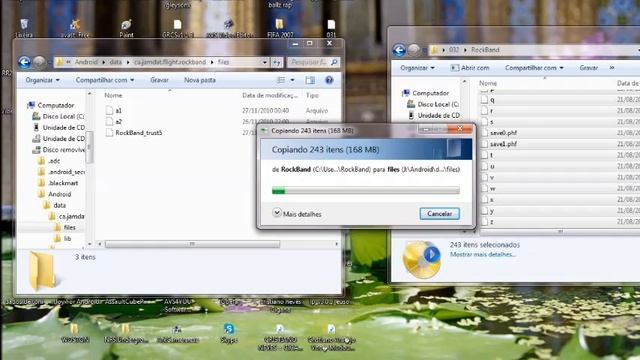
Task: Cancel the copy with Cancelar button
Action: [x=440, y=213]
